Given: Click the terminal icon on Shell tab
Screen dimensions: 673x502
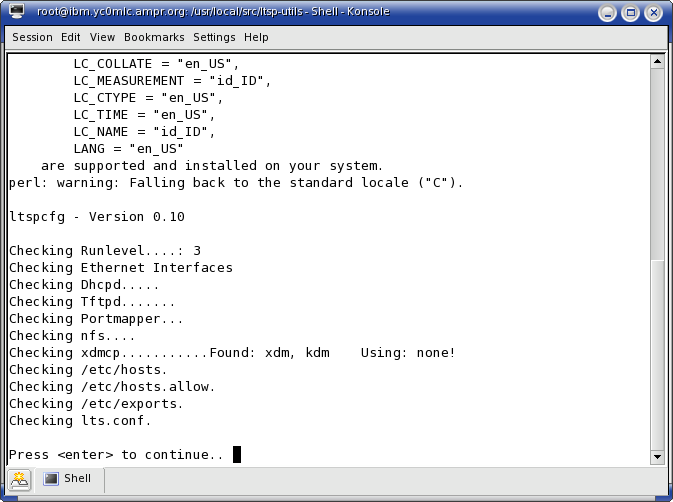Looking at the screenshot, I should [51, 478].
